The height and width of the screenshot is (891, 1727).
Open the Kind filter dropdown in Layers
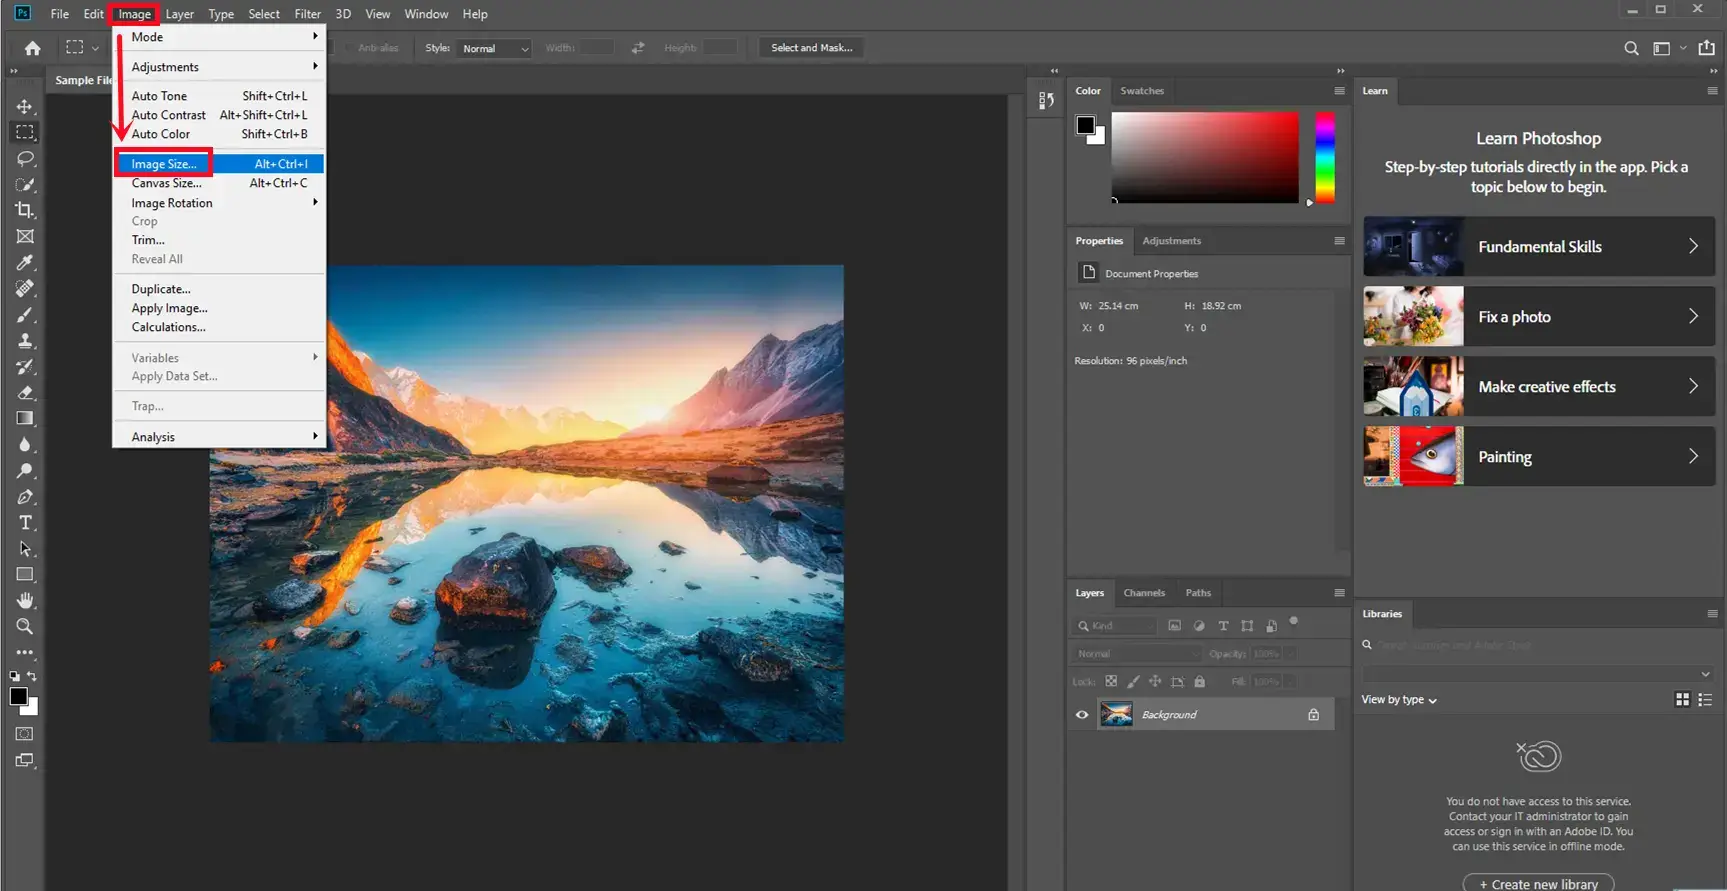tap(1114, 626)
